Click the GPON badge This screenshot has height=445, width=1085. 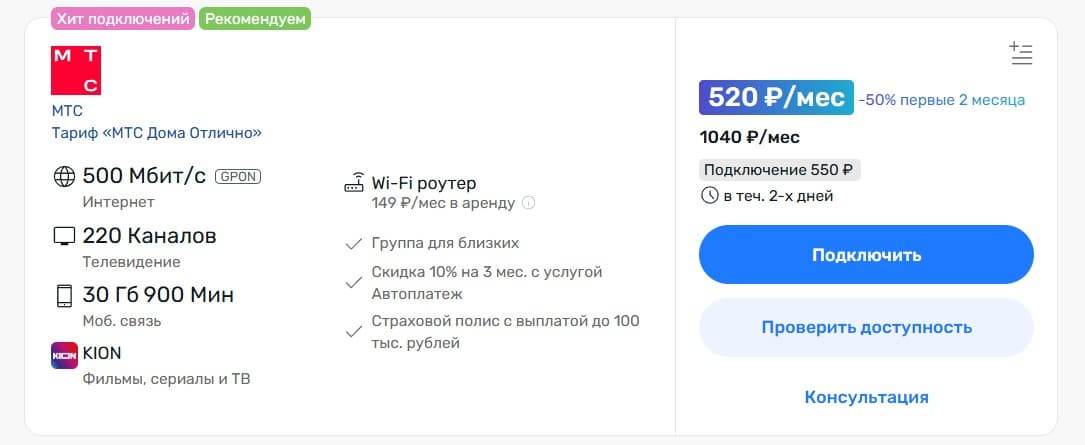point(238,176)
